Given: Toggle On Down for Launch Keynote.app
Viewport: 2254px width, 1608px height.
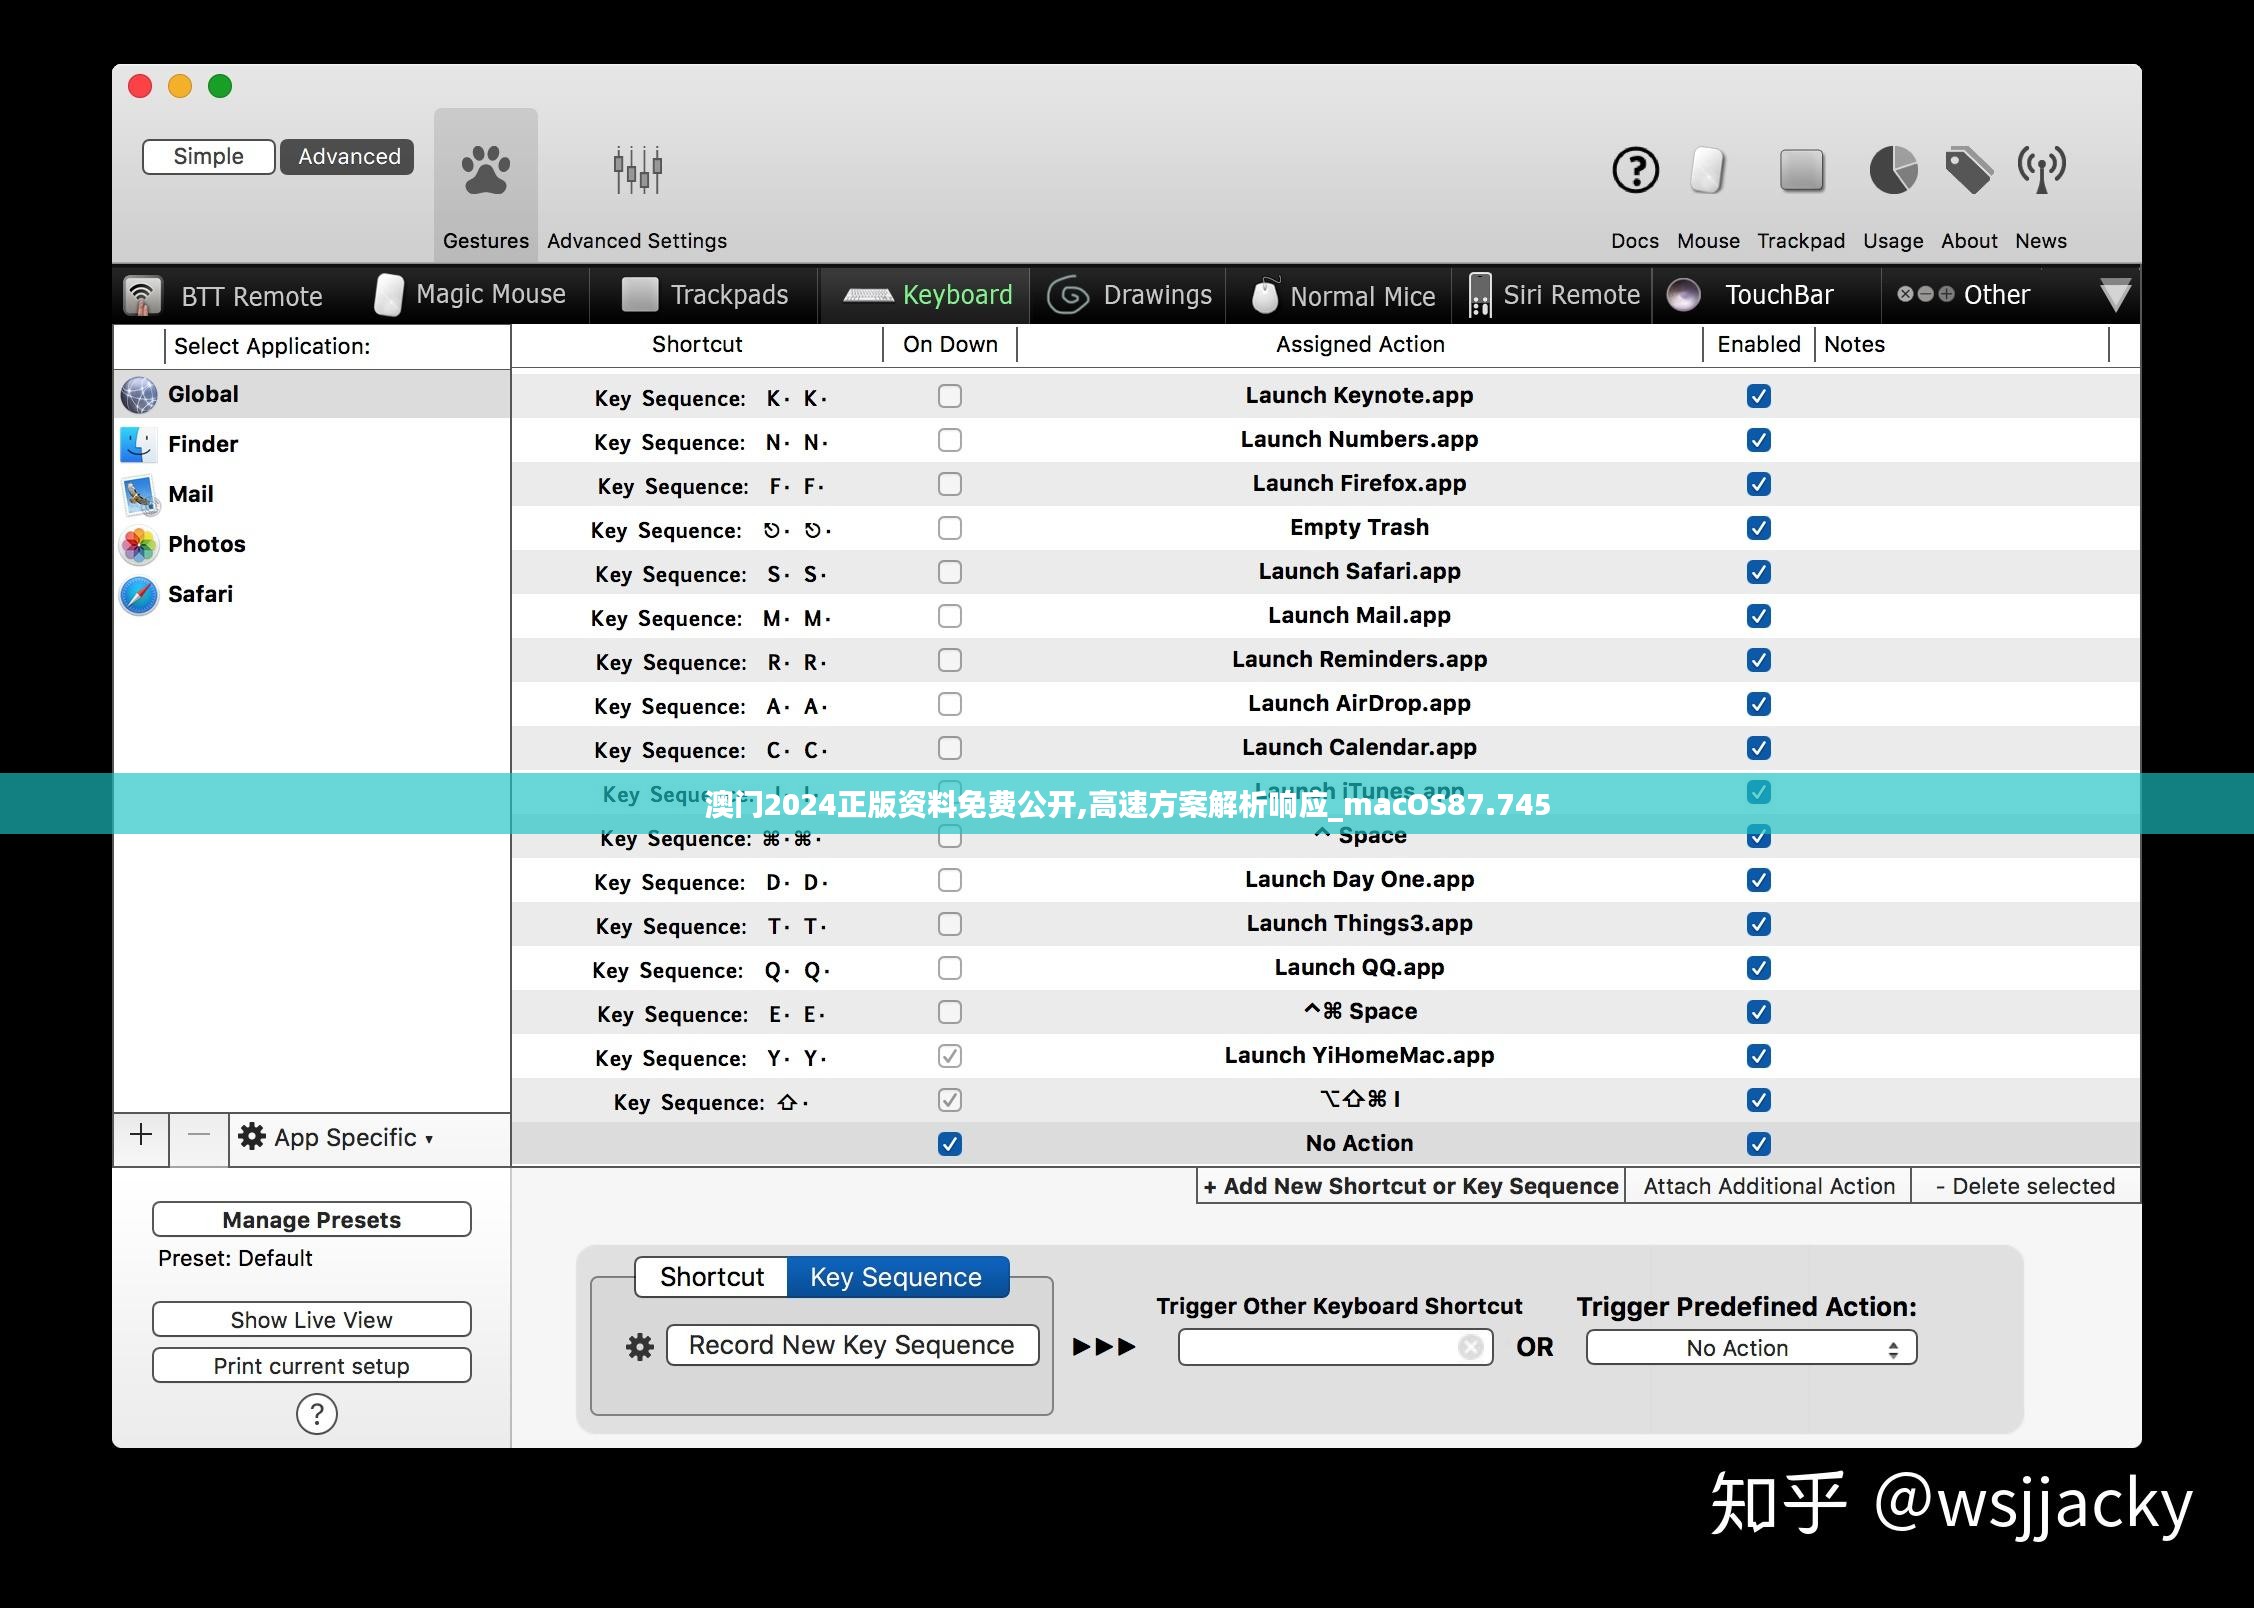Looking at the screenshot, I should coord(950,396).
